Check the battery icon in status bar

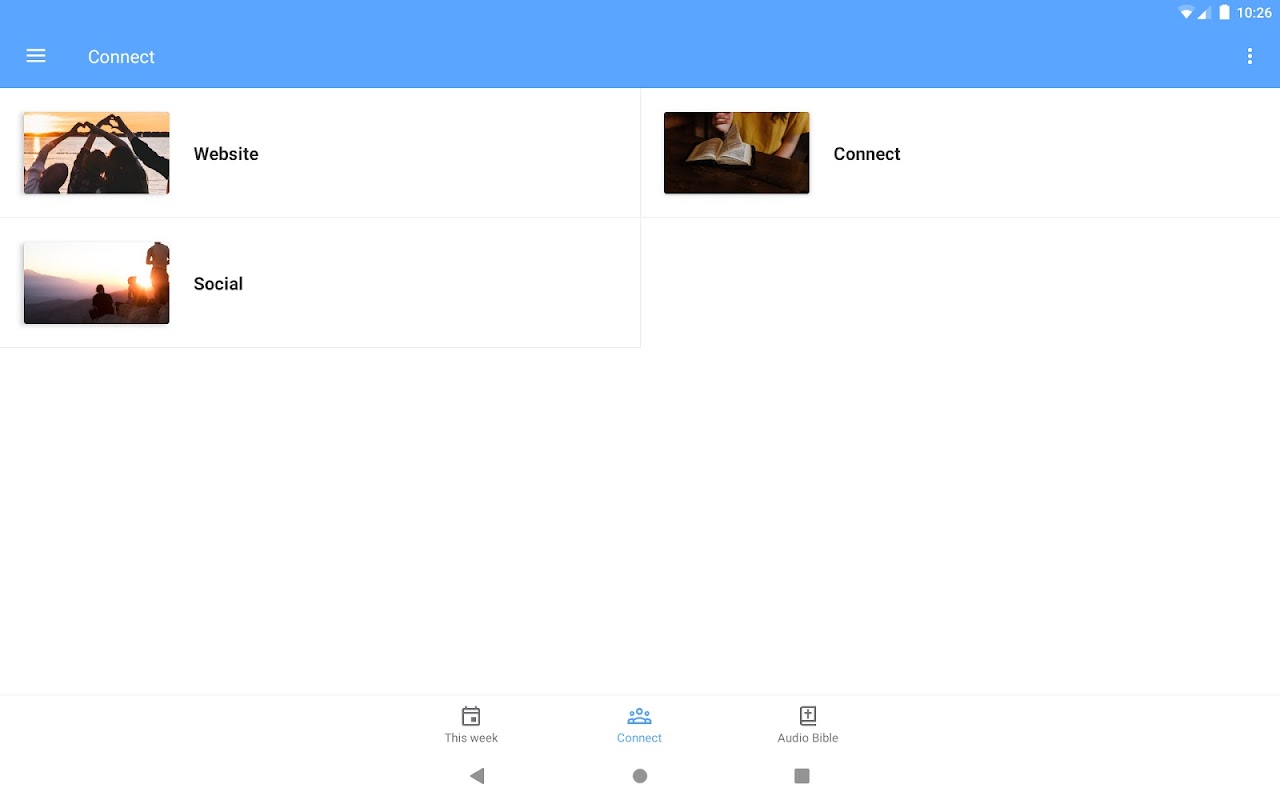pos(1224,13)
